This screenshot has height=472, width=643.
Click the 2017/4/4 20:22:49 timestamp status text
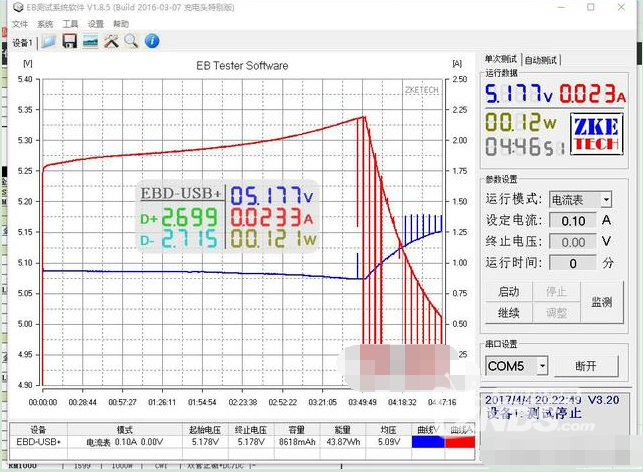point(533,400)
